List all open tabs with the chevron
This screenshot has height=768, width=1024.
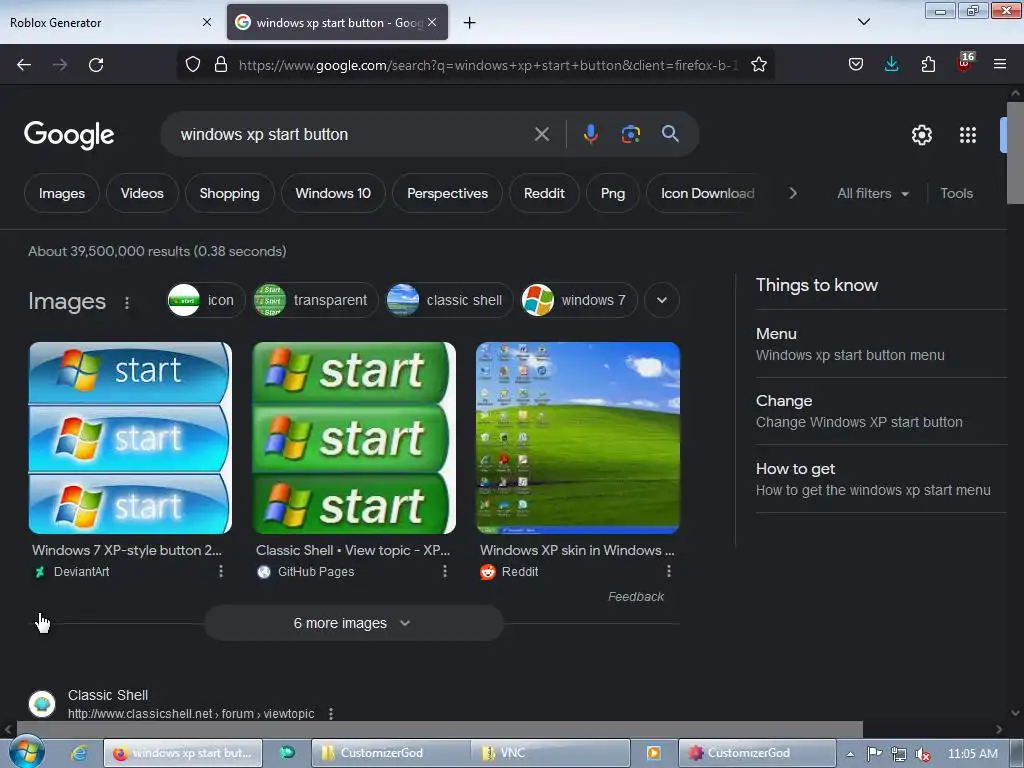[x=863, y=22]
